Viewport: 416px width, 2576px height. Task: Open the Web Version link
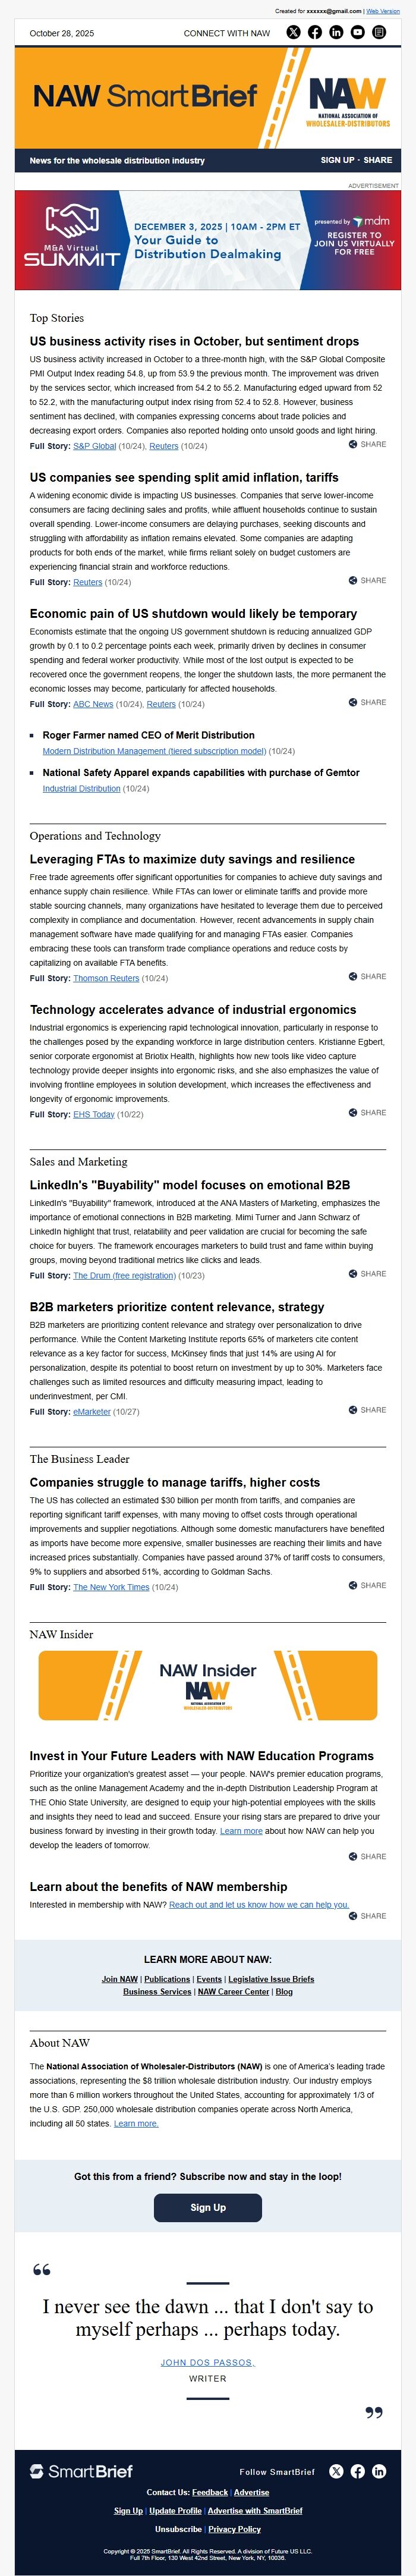(x=383, y=11)
